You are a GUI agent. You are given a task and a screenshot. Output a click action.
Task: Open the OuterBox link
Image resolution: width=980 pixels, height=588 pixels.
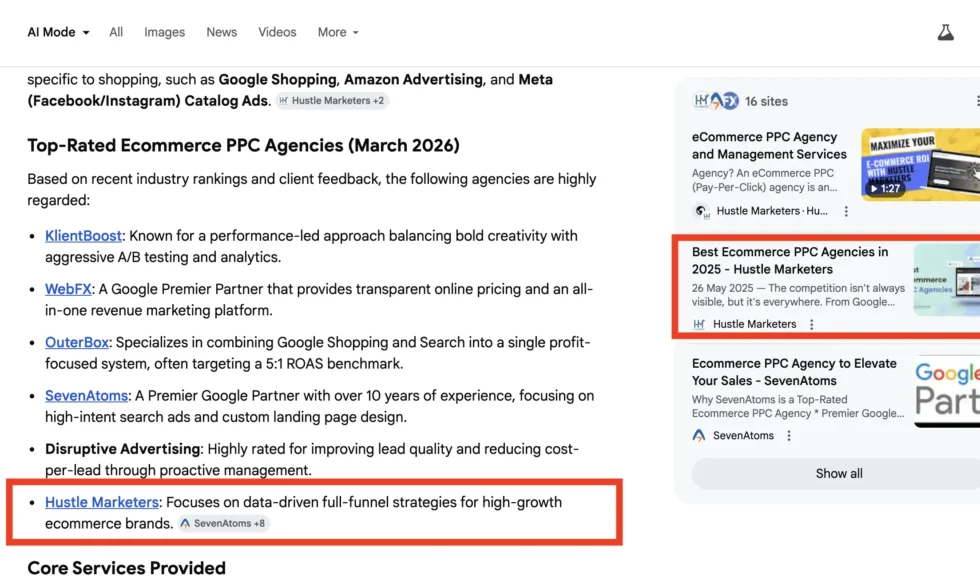click(77, 341)
